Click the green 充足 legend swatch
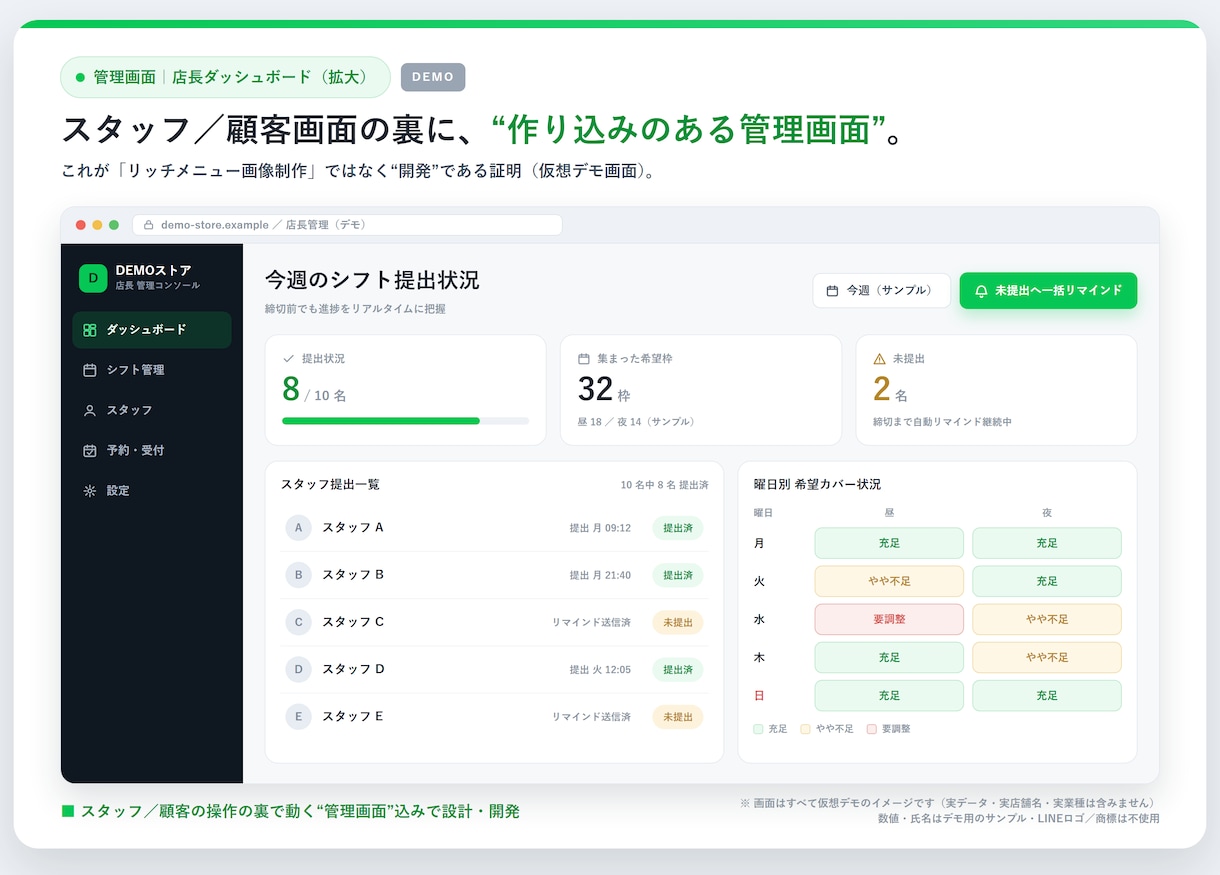 (759, 729)
